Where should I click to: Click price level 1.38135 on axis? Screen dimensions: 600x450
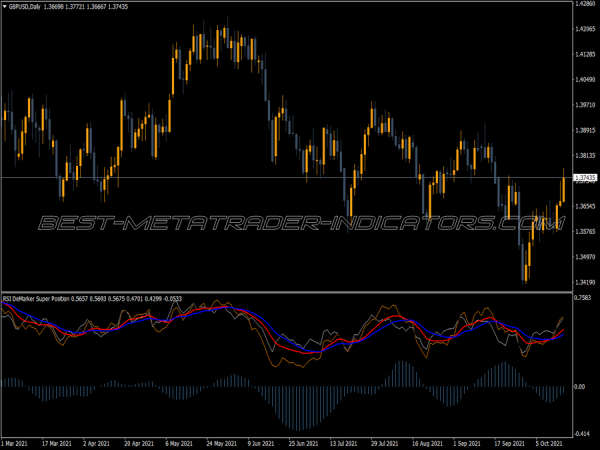coord(585,156)
